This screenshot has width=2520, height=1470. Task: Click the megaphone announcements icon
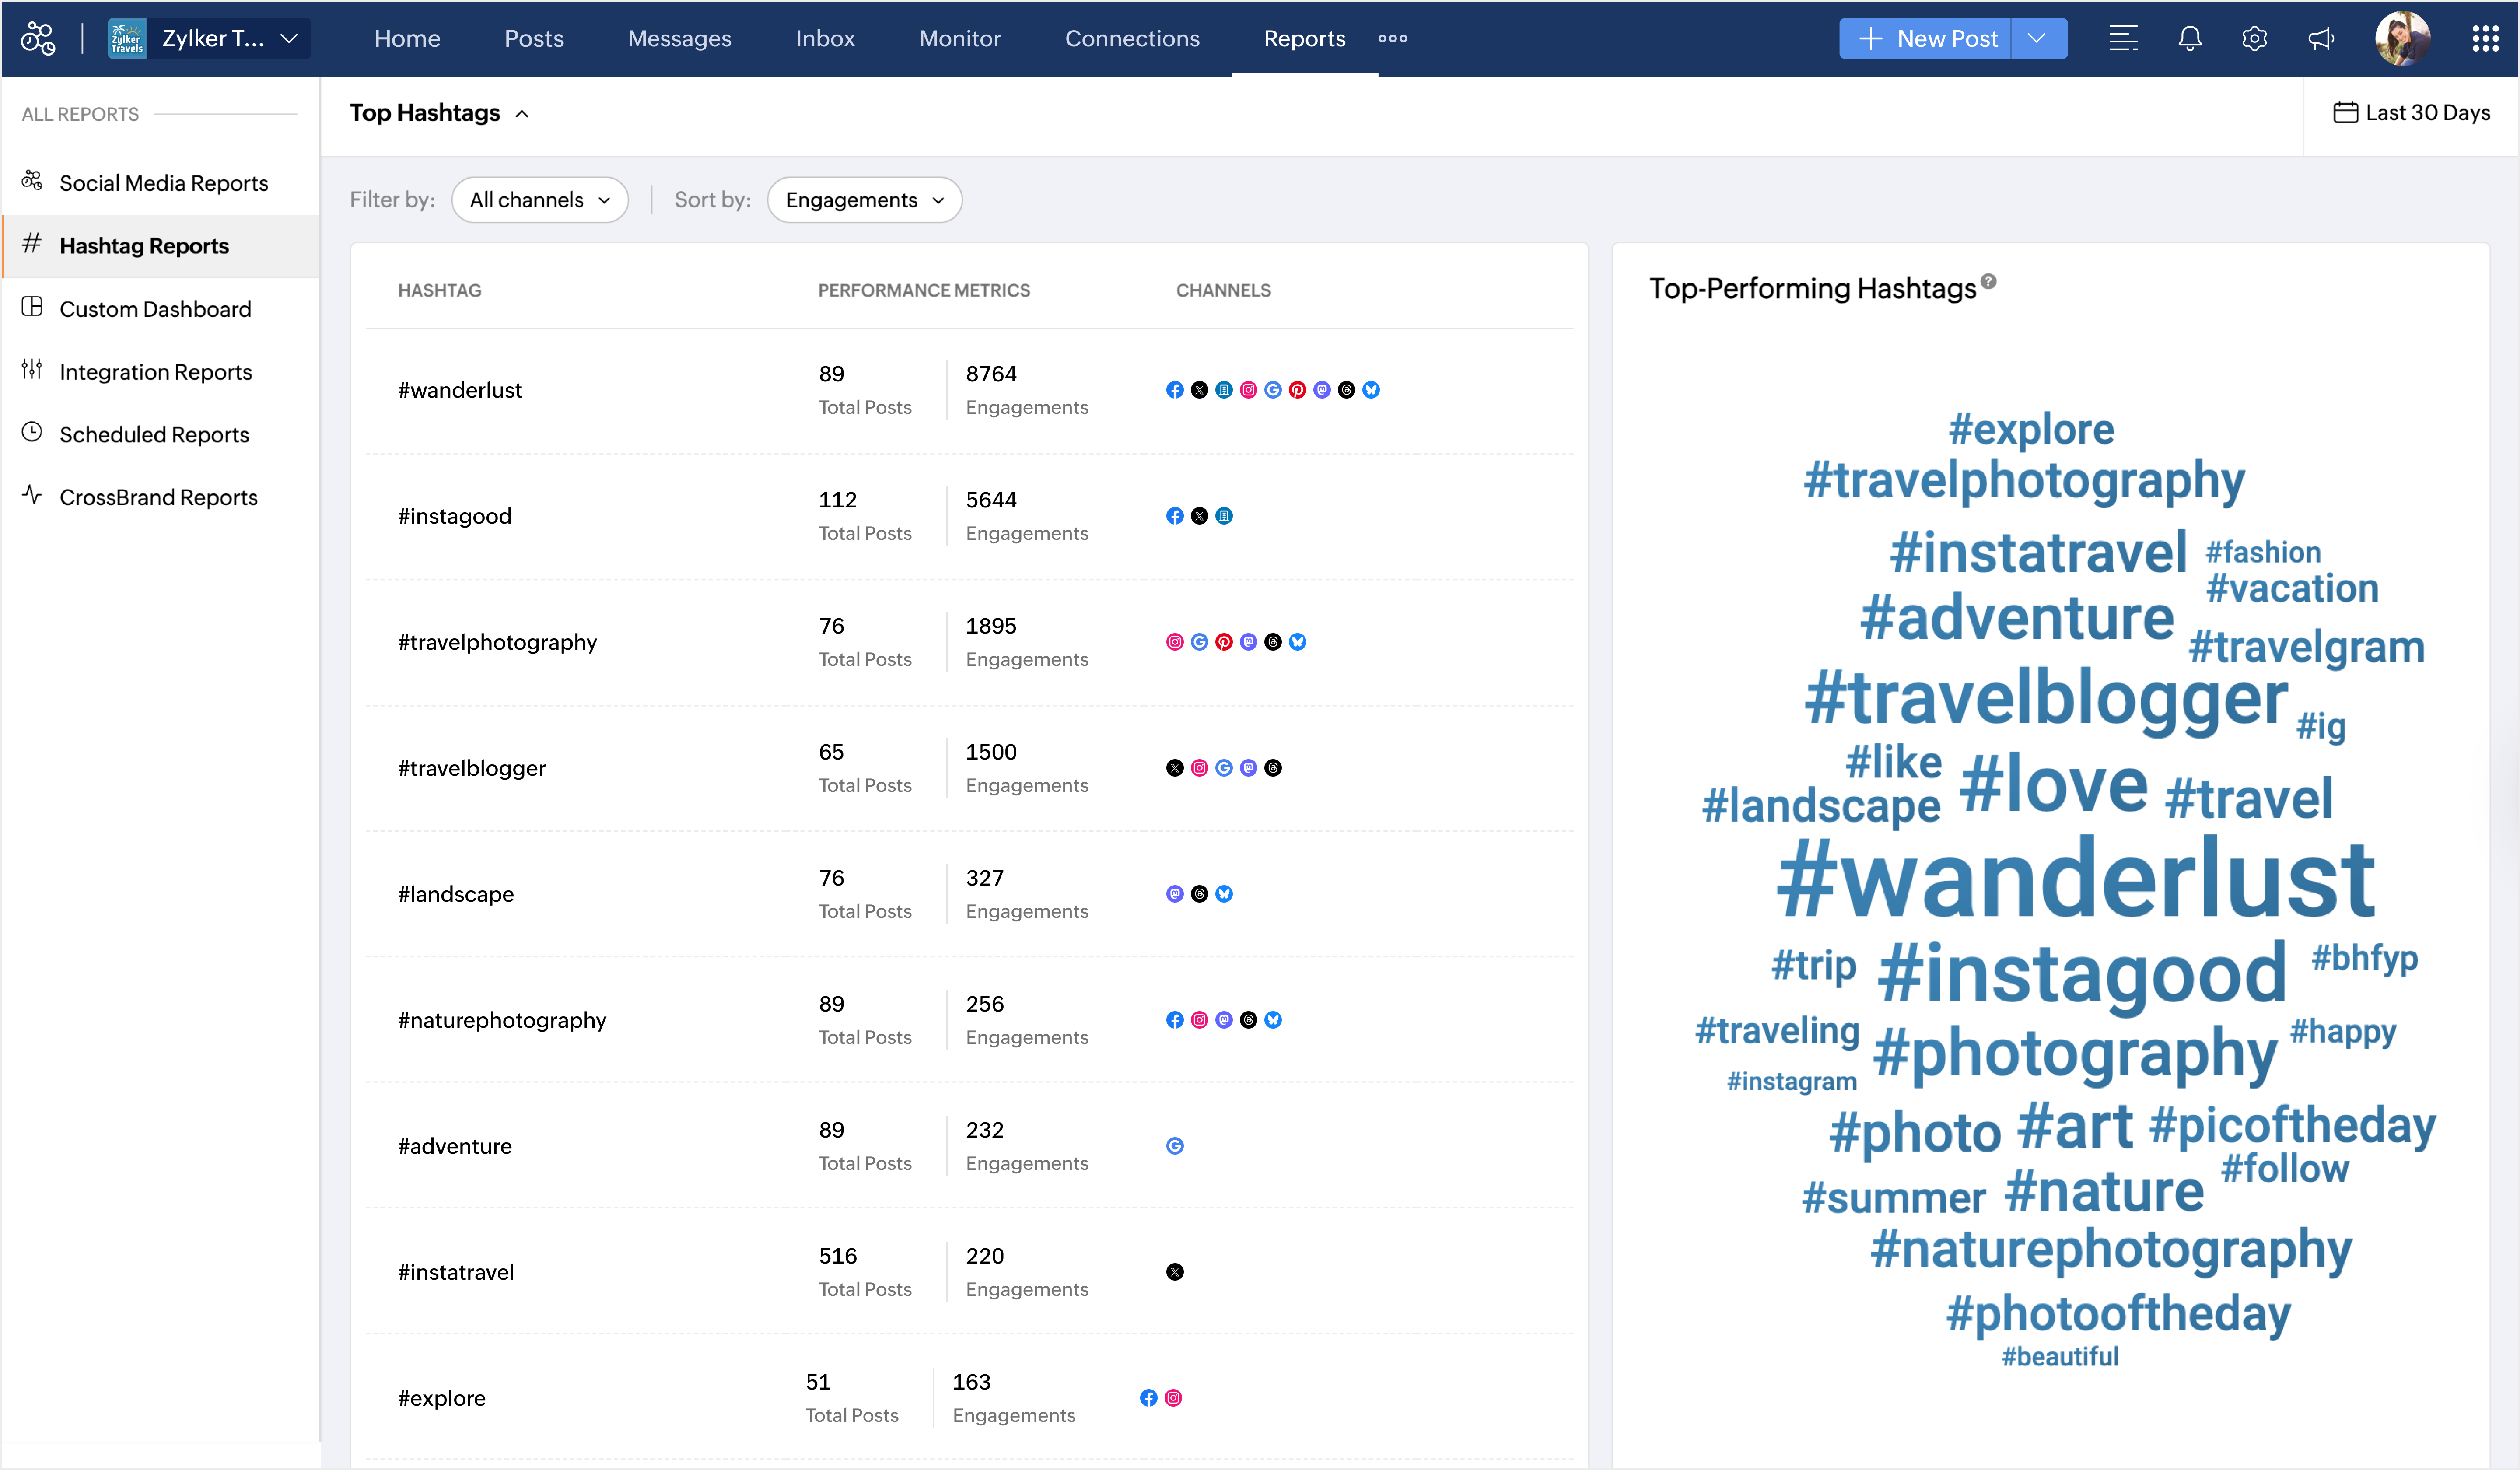pos(2320,39)
